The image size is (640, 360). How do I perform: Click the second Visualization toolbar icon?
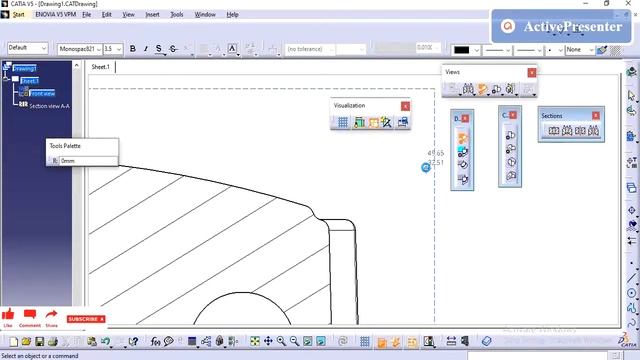tap(359, 122)
